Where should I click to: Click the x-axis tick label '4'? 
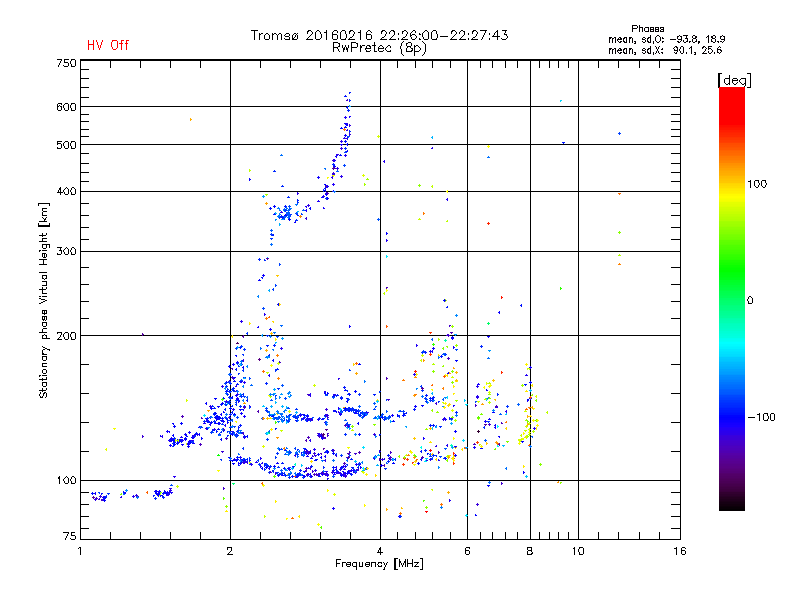tap(380, 551)
